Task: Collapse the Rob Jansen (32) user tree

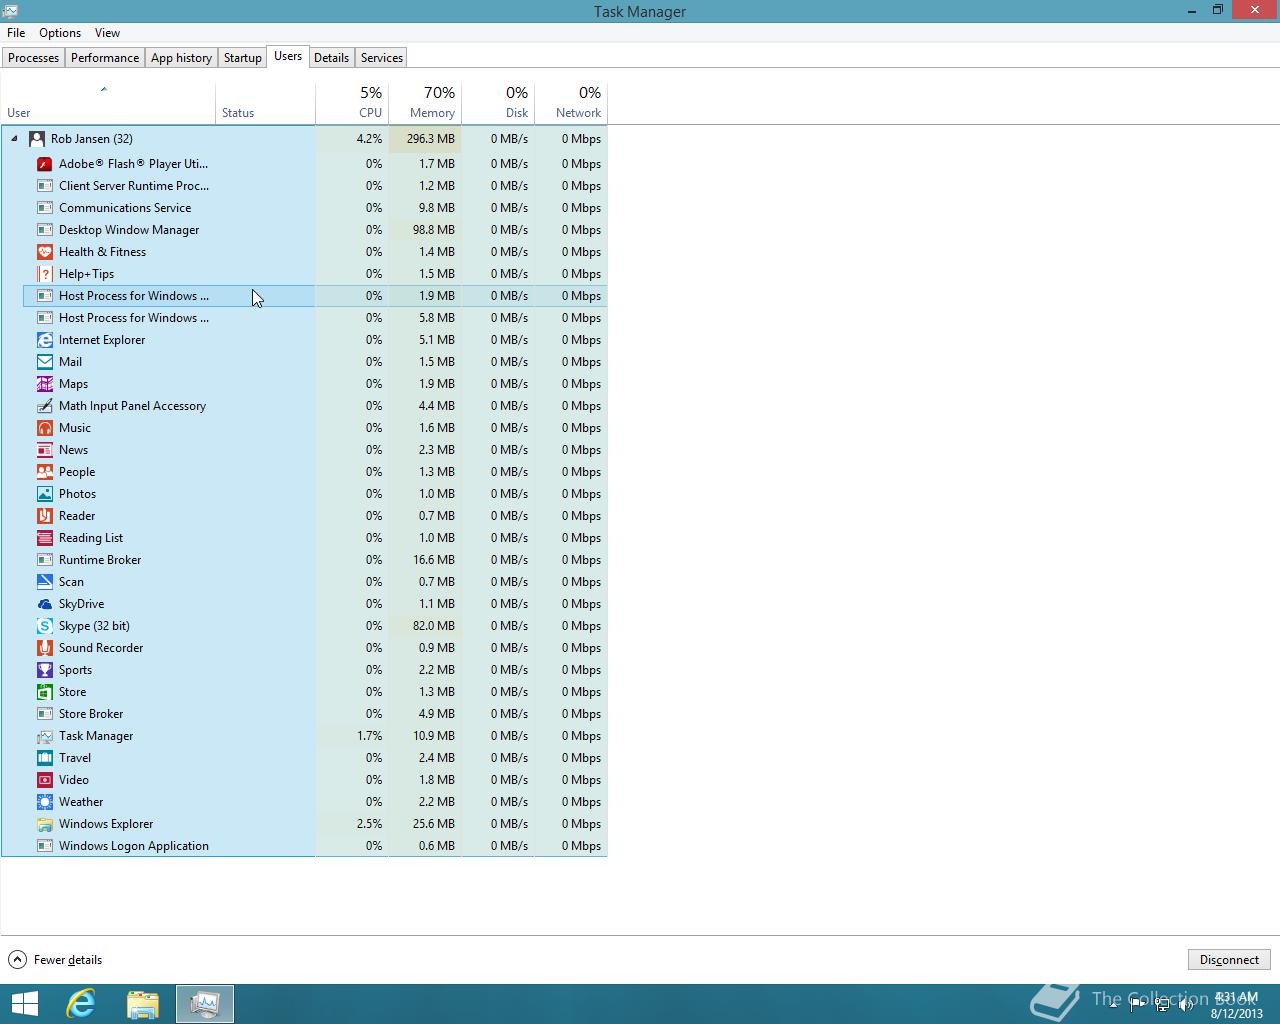Action: pyautogui.click(x=14, y=139)
